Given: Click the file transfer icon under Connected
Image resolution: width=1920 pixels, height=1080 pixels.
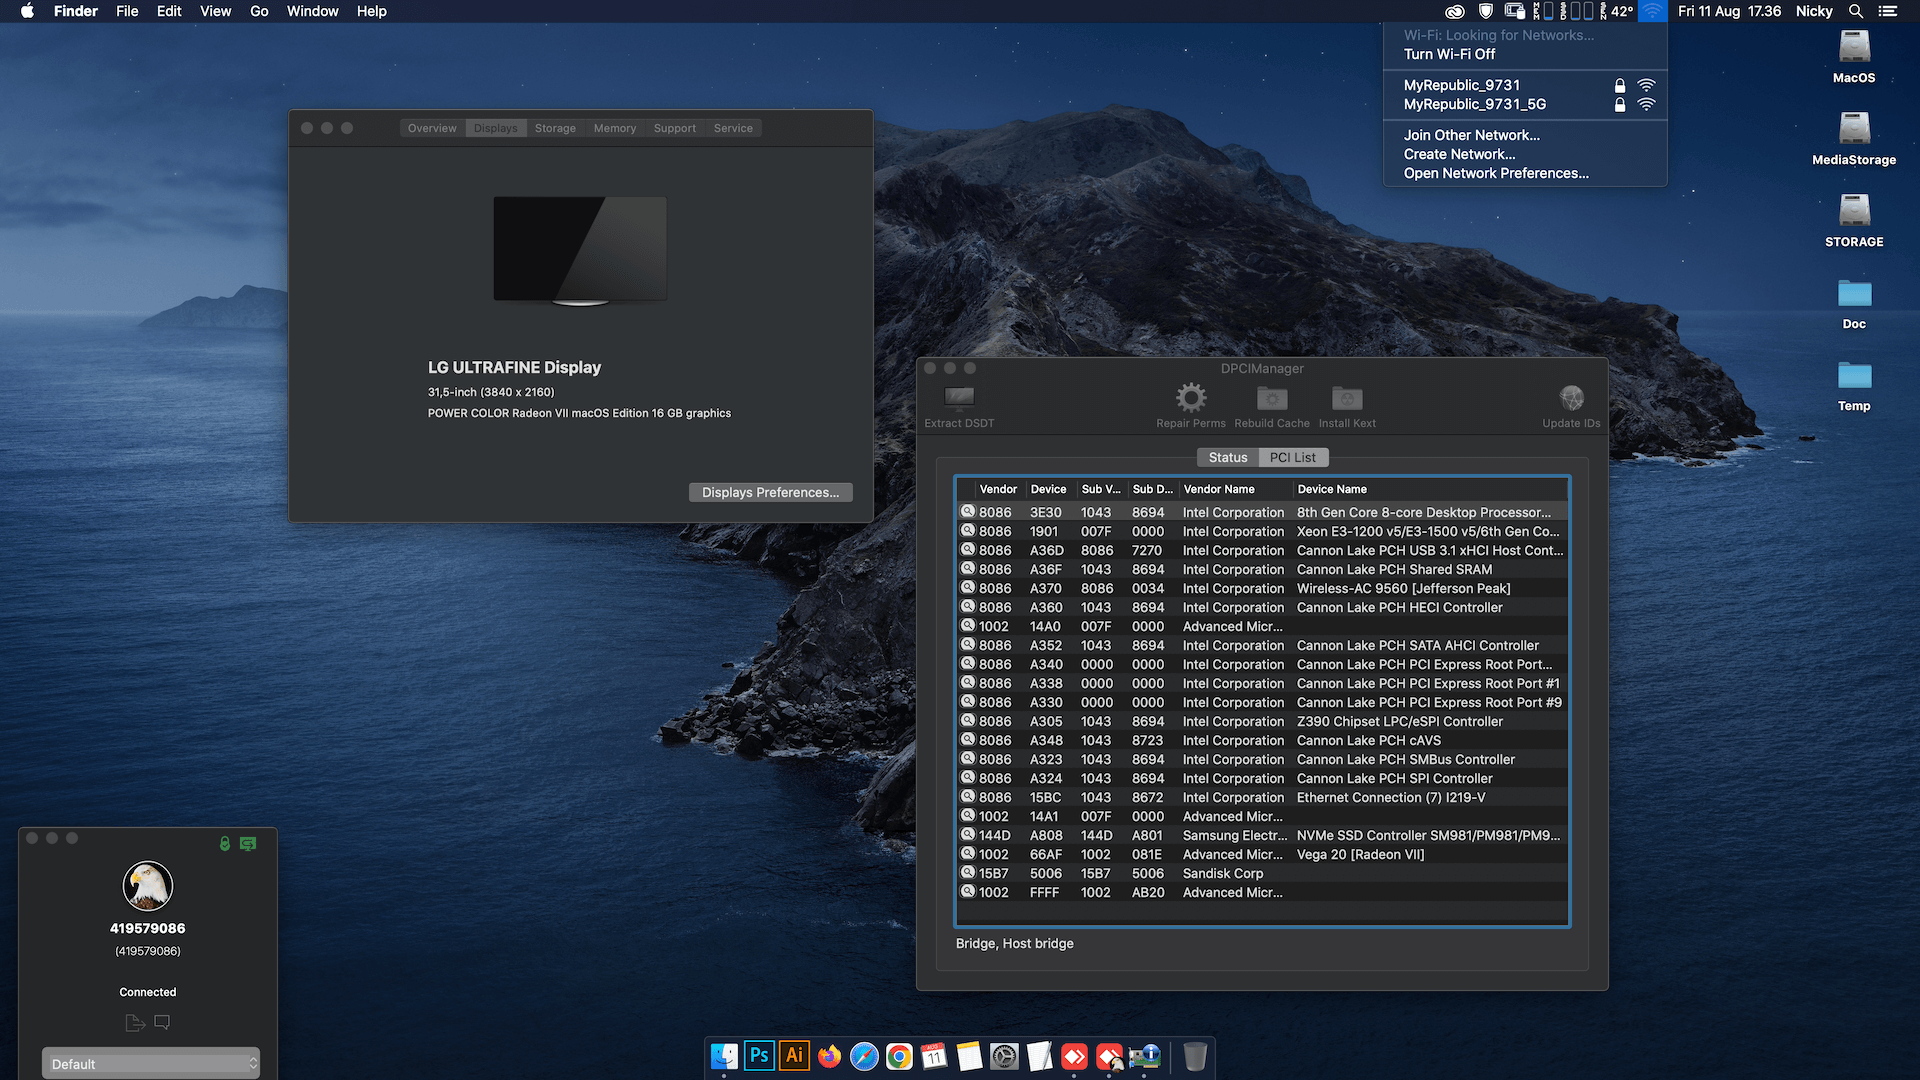Looking at the screenshot, I should [x=135, y=1022].
